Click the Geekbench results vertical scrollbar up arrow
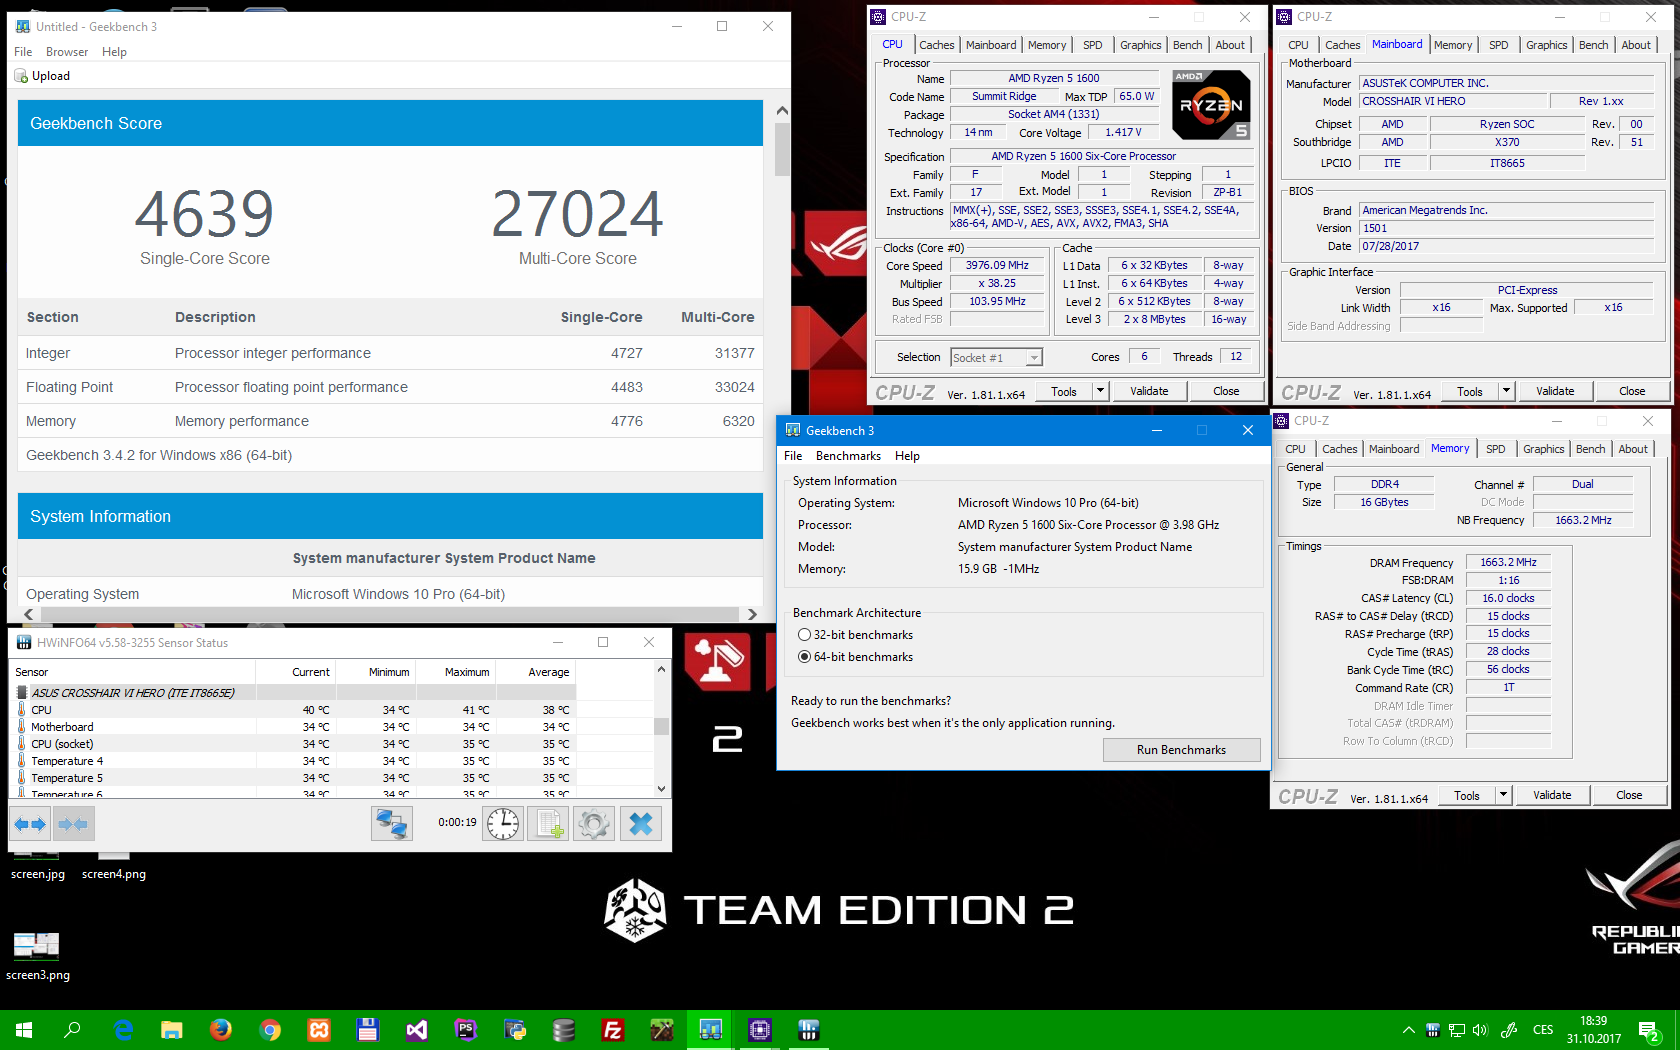1680x1052 pixels. [x=782, y=111]
